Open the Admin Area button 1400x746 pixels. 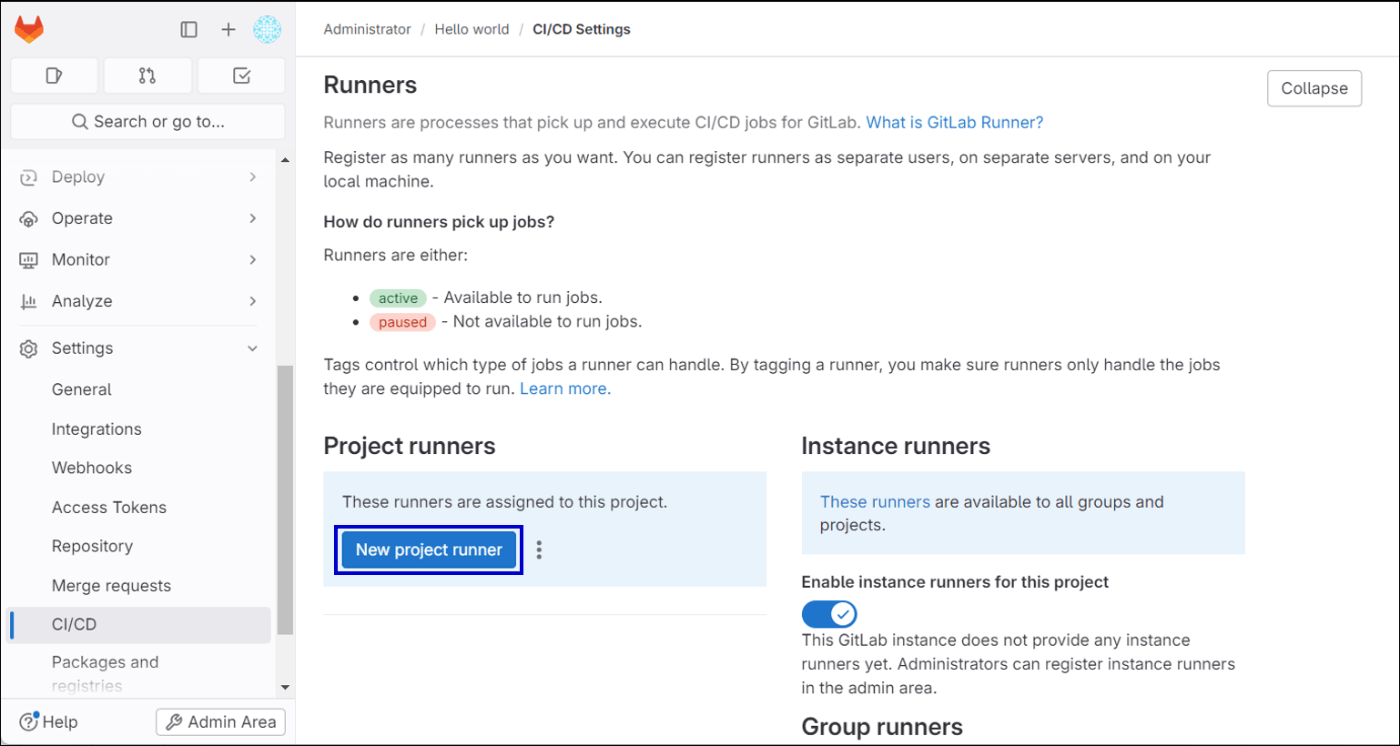click(x=221, y=722)
